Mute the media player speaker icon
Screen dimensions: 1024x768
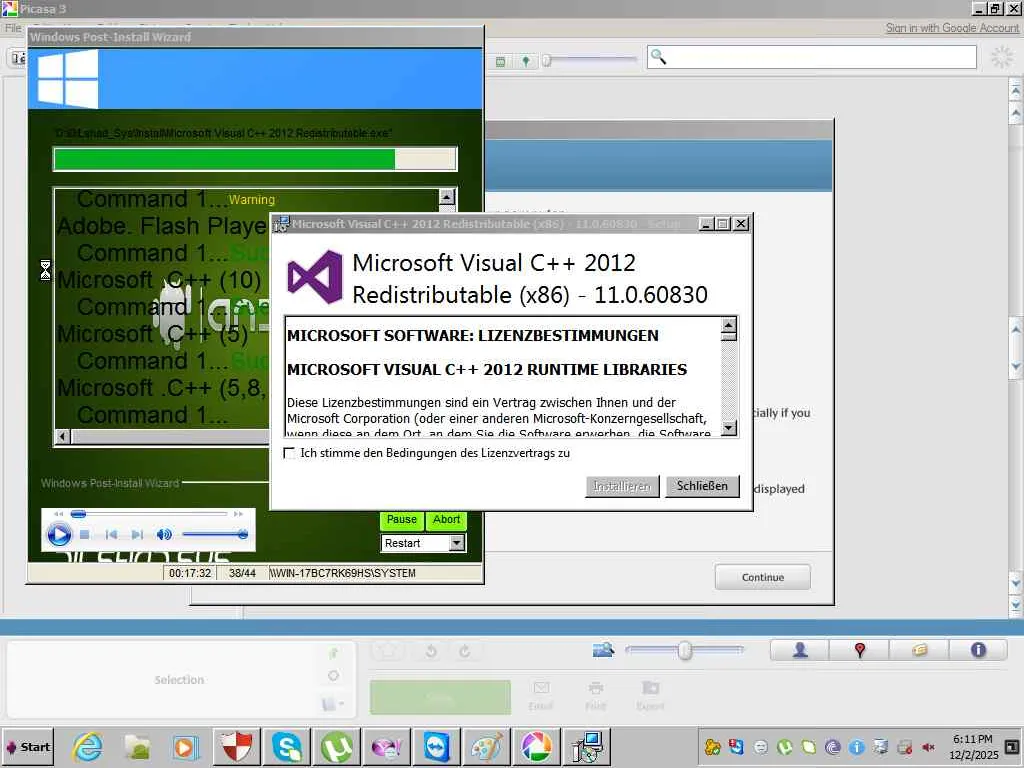(x=164, y=535)
